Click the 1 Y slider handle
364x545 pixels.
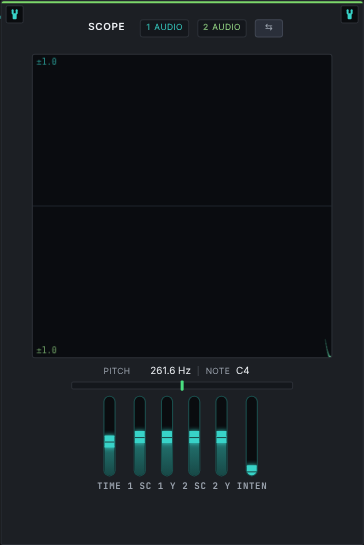[x=167, y=437]
